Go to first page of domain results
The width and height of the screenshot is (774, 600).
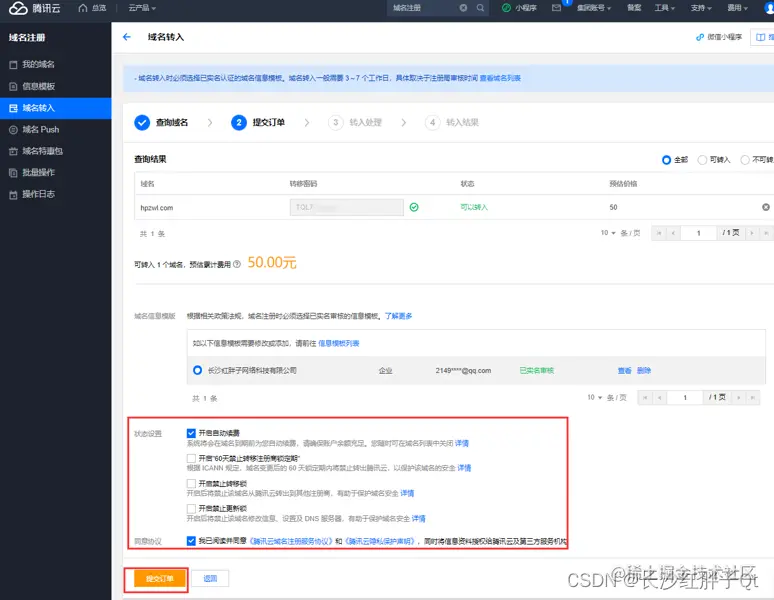tap(659, 233)
